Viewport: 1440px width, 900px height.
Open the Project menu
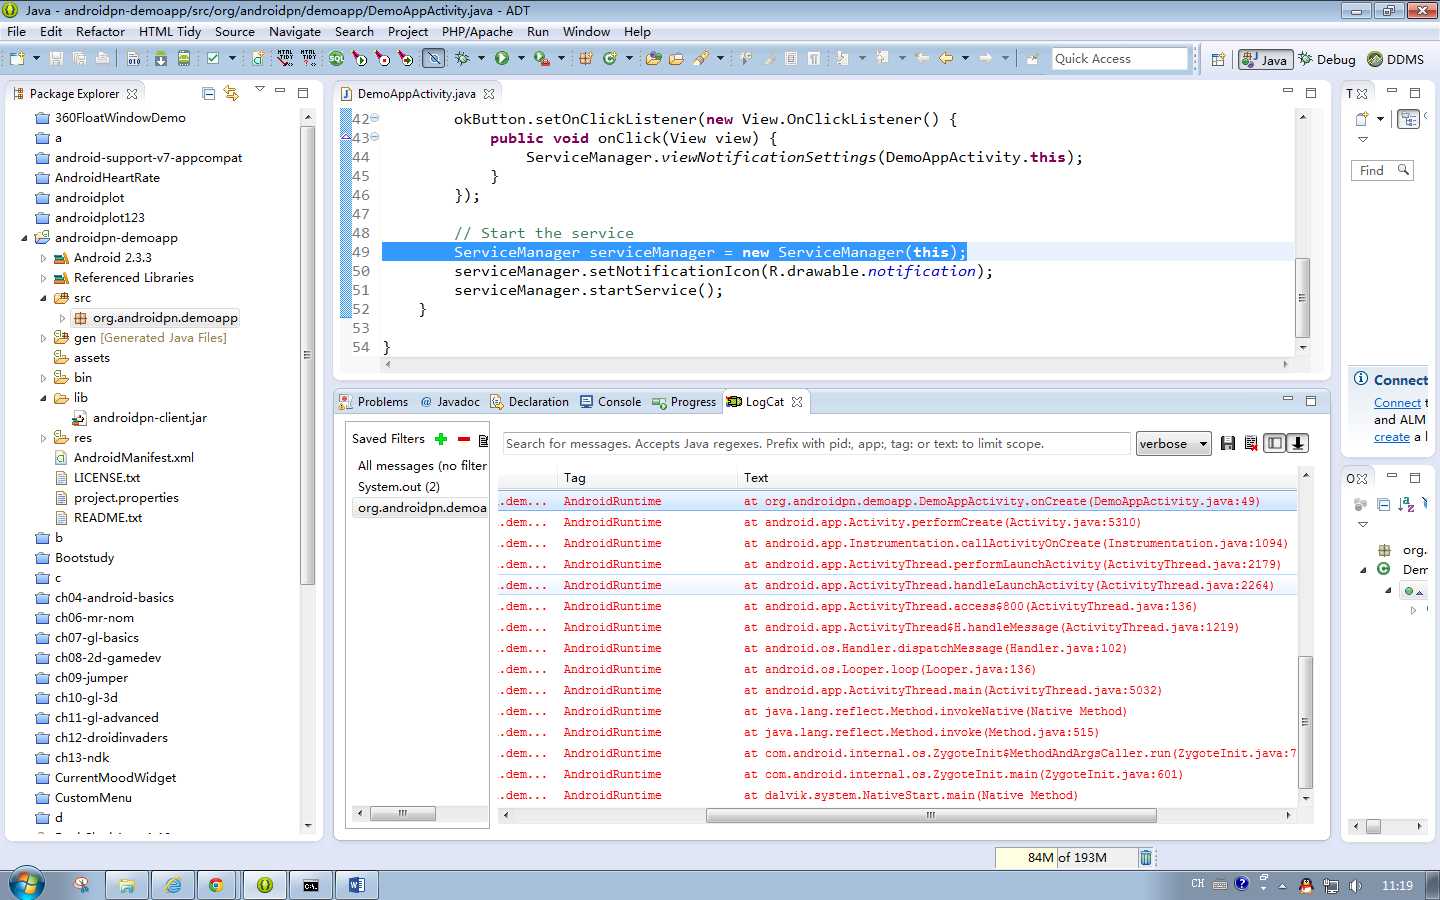coord(408,31)
